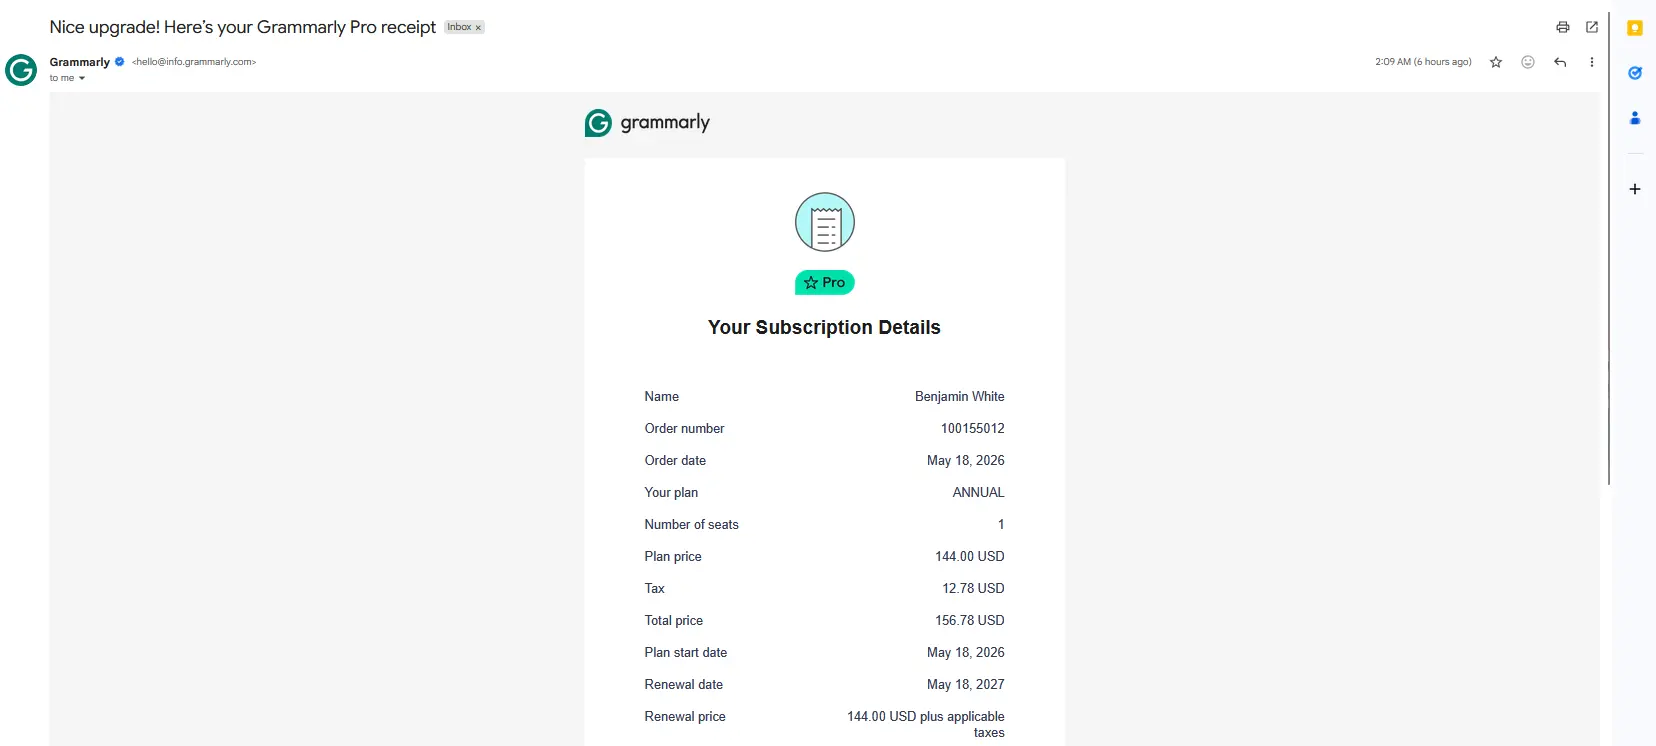Click the Grammarly sender avatar
This screenshot has height=746, width=1656.
(21, 70)
